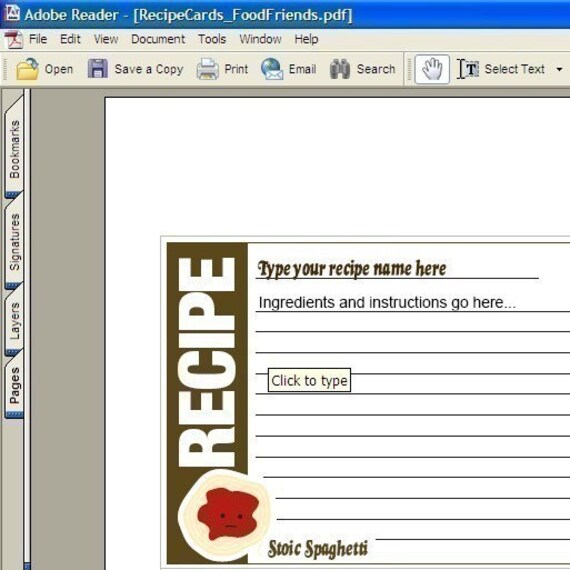
Task: Show the Signatures side panel
Action: pyautogui.click(x=15, y=242)
